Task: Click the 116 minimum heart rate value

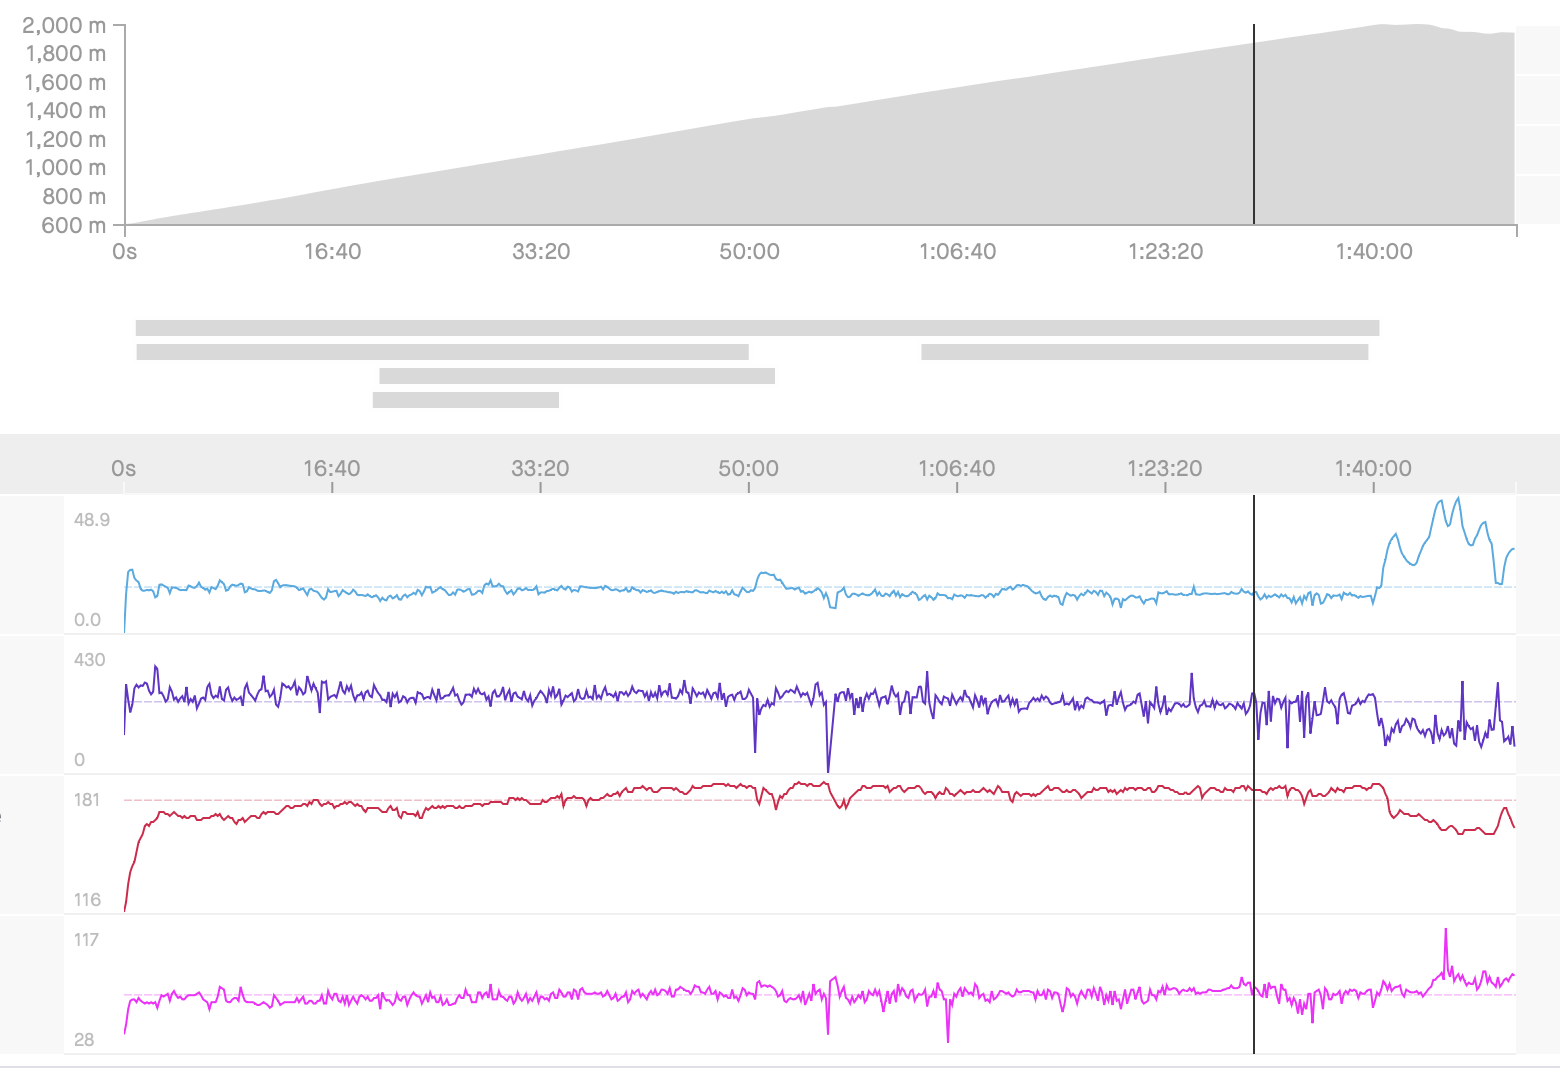Action: (x=88, y=900)
